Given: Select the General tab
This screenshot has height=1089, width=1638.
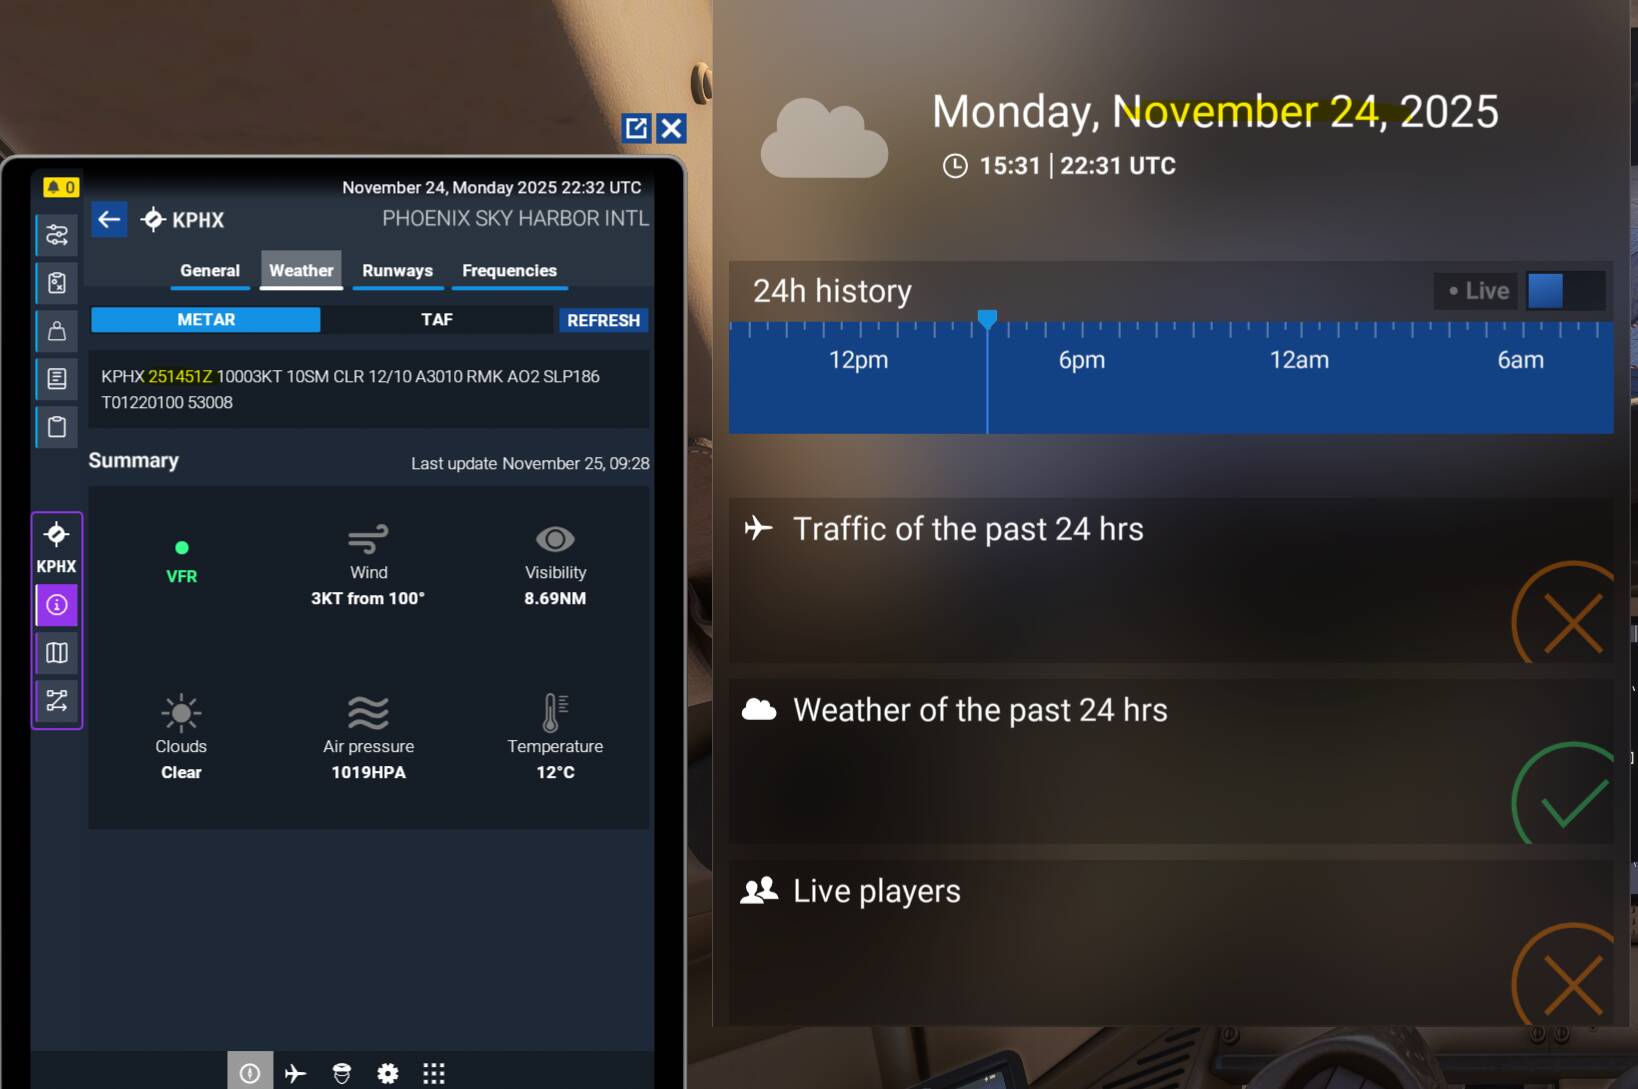Looking at the screenshot, I should click(210, 271).
